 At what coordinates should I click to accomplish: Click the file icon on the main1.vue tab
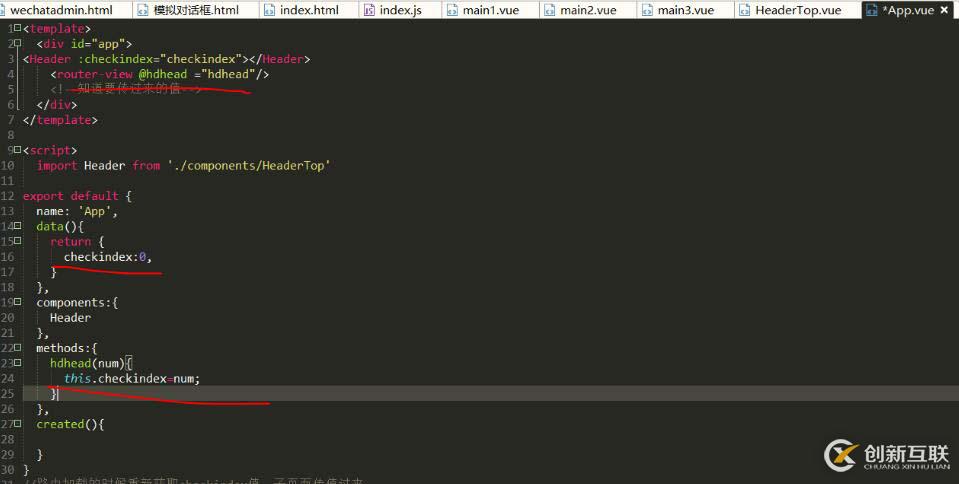pyautogui.click(x=453, y=10)
